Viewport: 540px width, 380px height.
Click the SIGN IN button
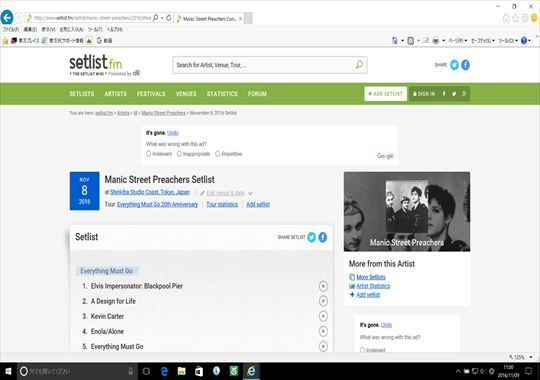[424, 94]
